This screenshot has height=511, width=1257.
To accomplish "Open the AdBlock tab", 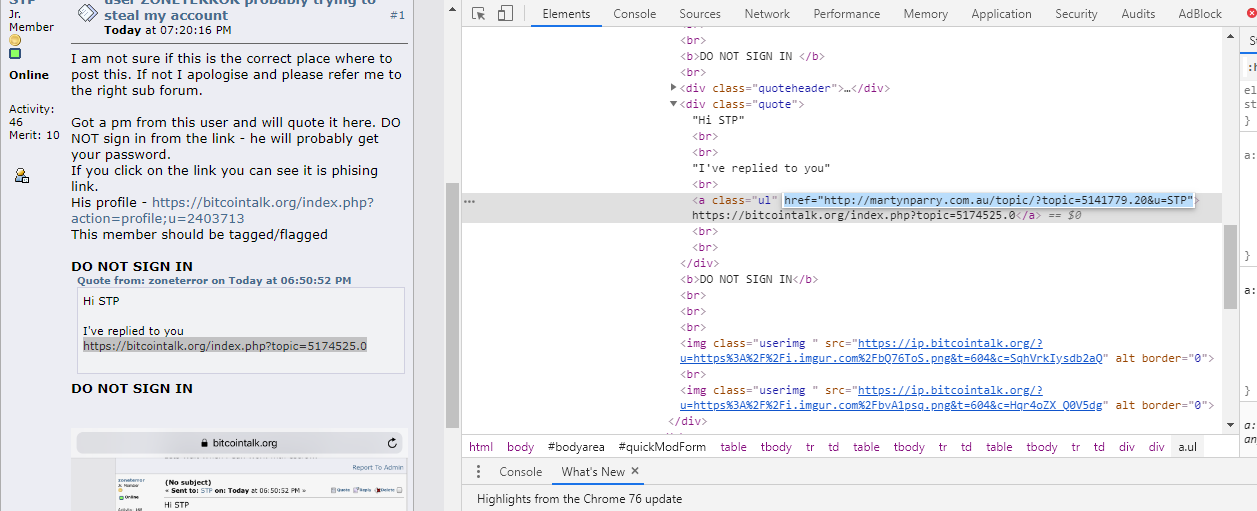I will coord(1200,14).
